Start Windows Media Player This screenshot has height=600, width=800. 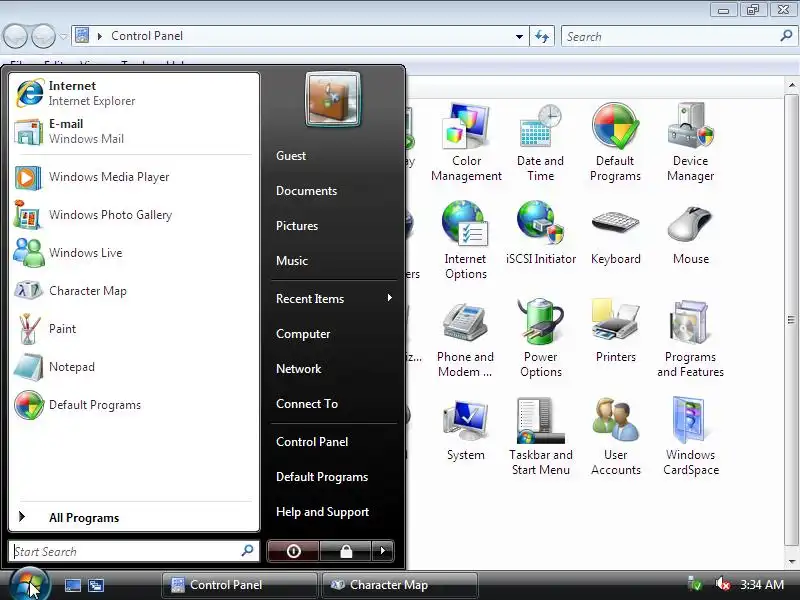click(134, 177)
